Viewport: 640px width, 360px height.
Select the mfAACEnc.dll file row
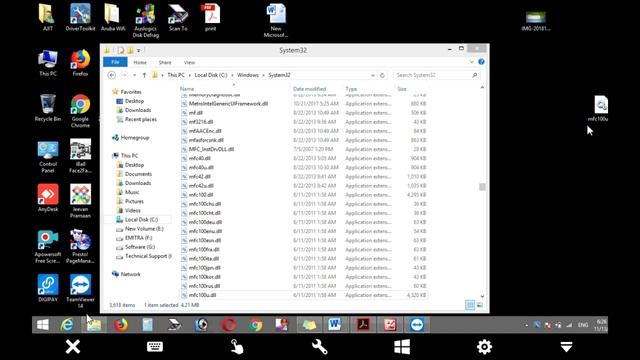[x=304, y=131]
